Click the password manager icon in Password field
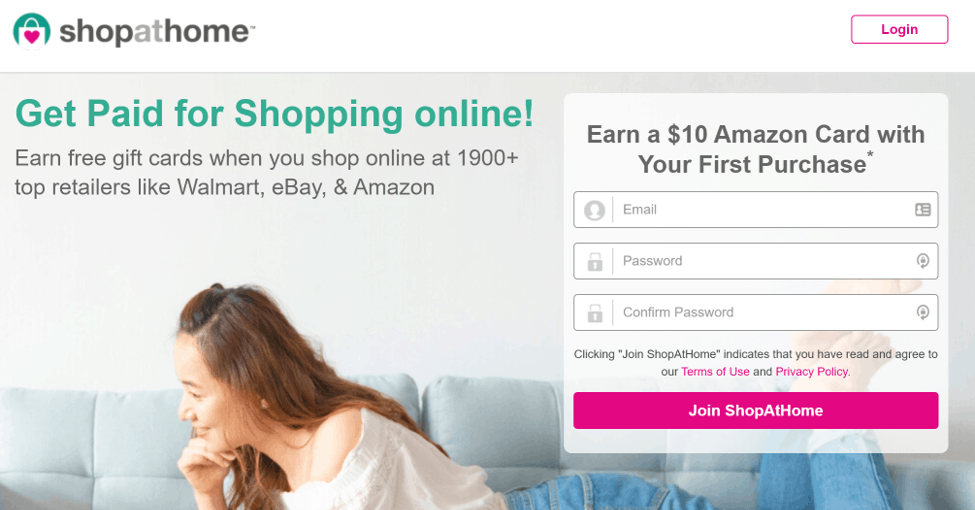 (x=923, y=261)
